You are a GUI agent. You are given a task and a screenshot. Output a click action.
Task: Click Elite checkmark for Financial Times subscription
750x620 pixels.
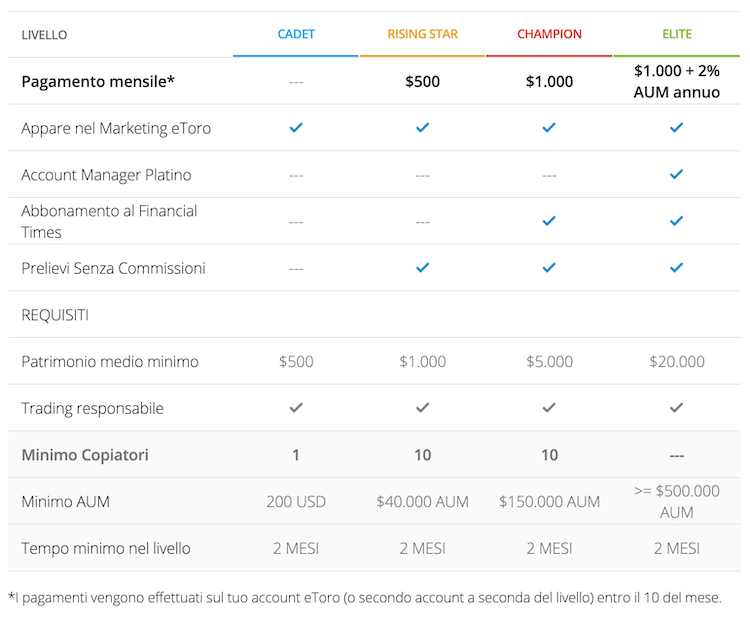(x=676, y=221)
